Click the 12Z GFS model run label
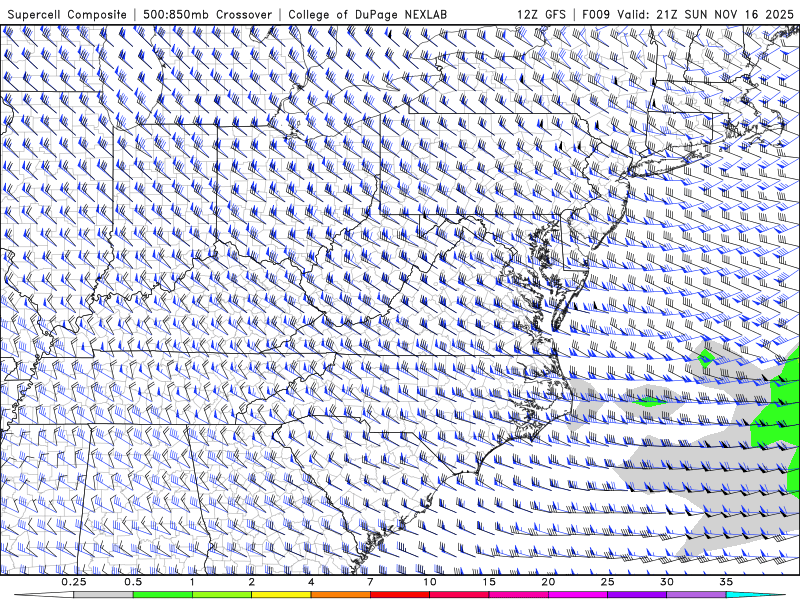Image resolution: width=800 pixels, height=600 pixels. coord(541,14)
